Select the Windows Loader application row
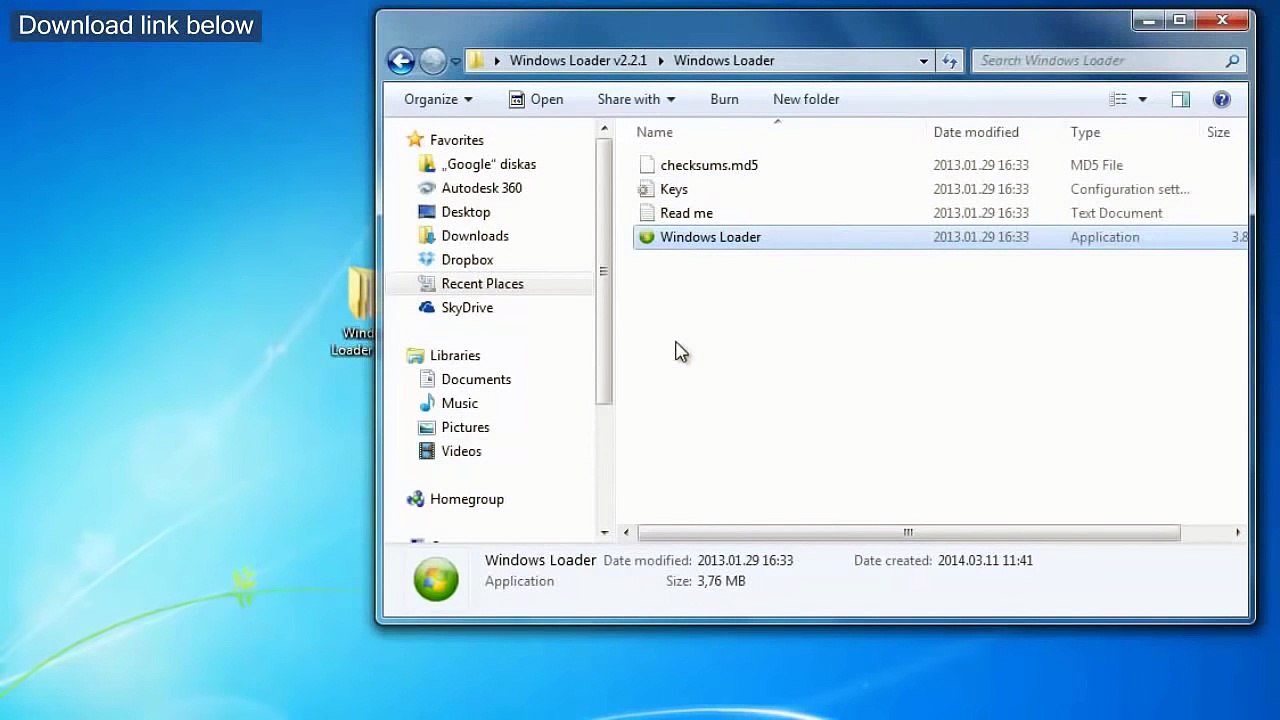 point(940,237)
